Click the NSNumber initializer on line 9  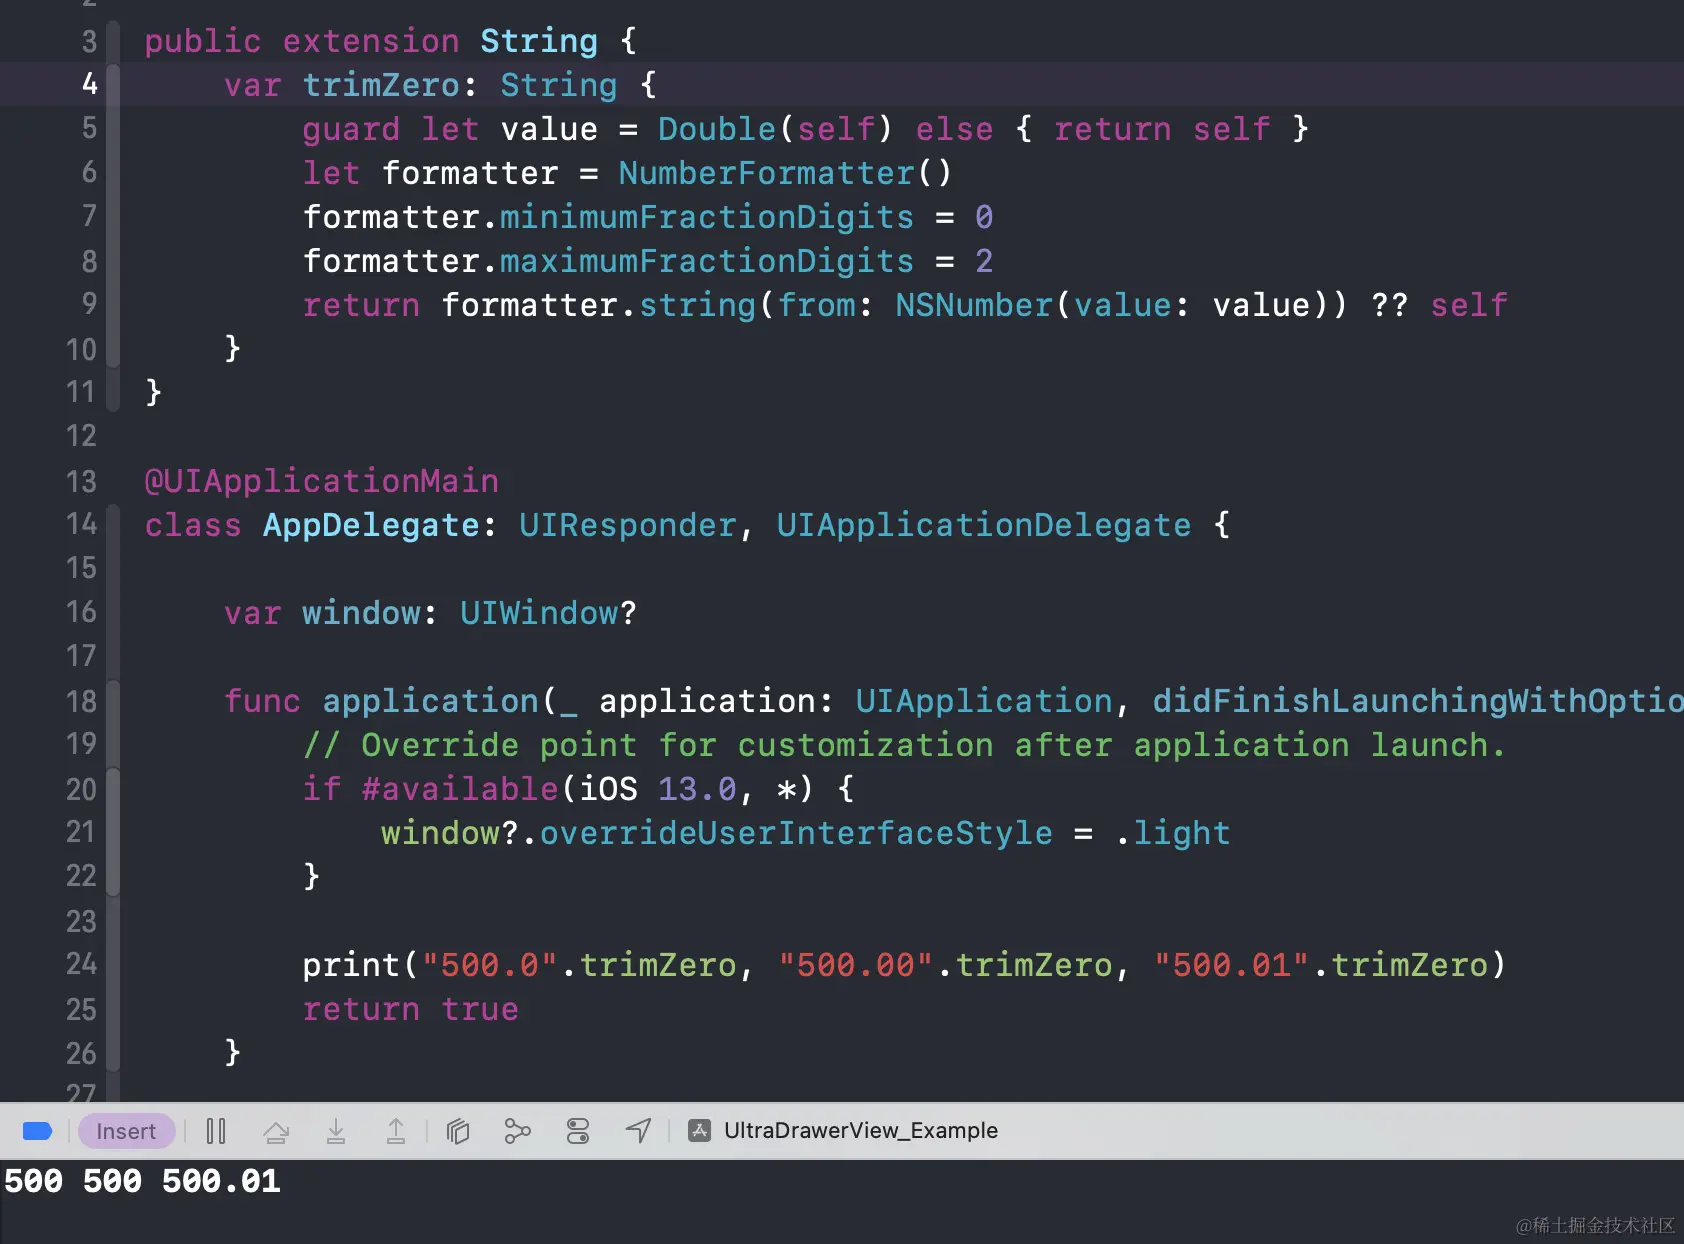[974, 305]
